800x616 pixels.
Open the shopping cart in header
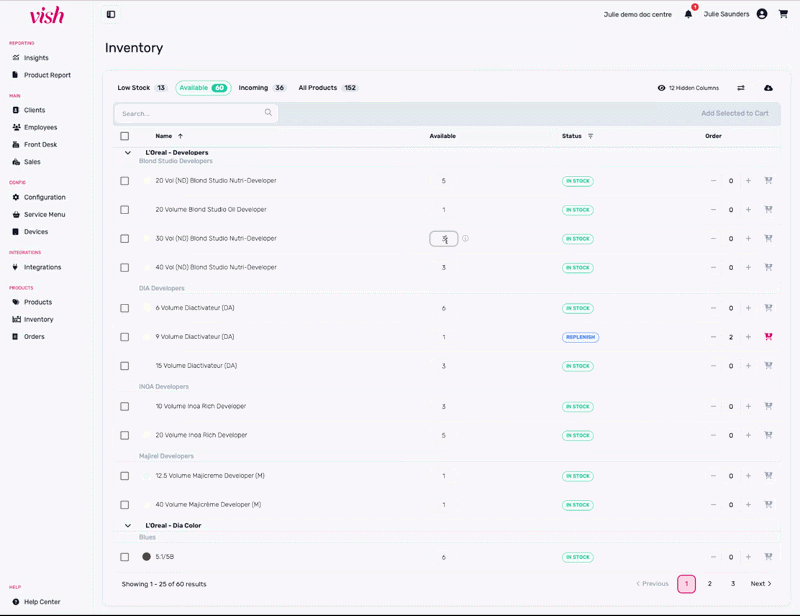[x=783, y=14]
